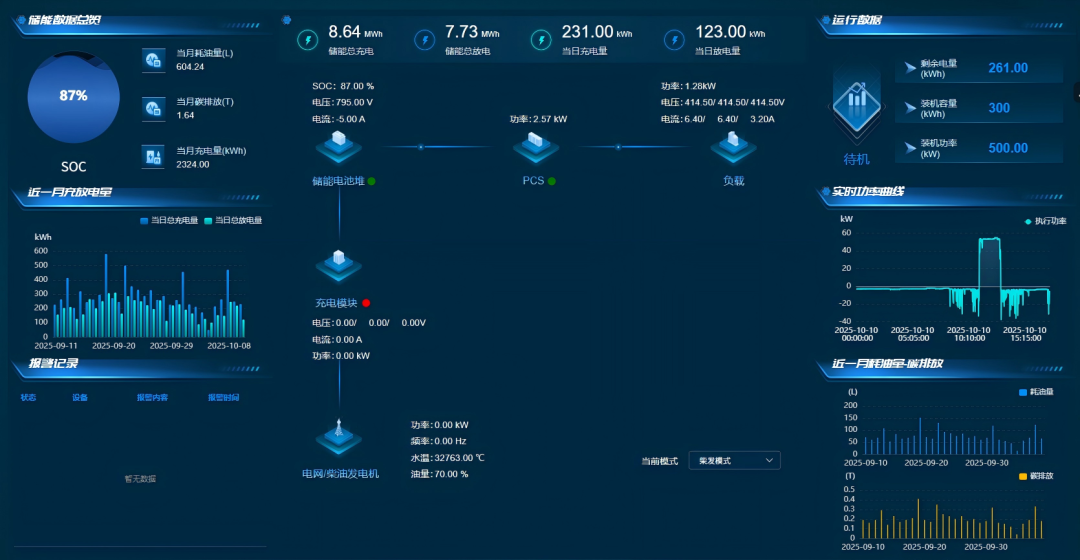Select the PCS converter icon
The image size is (1080, 560).
point(536,148)
